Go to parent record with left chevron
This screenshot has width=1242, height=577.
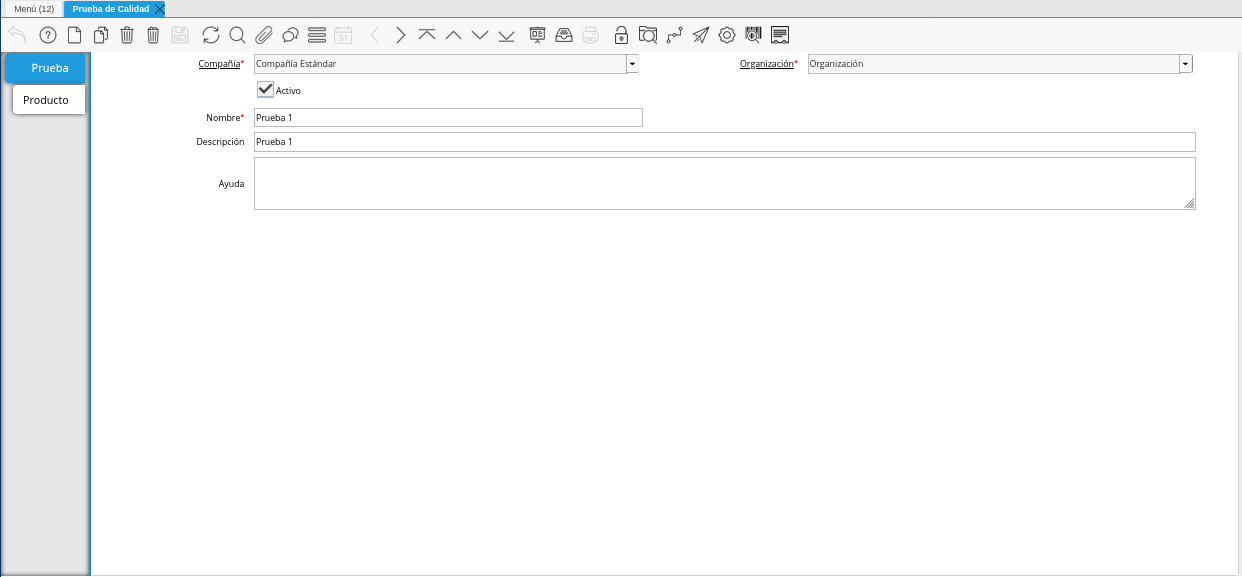(x=375, y=35)
